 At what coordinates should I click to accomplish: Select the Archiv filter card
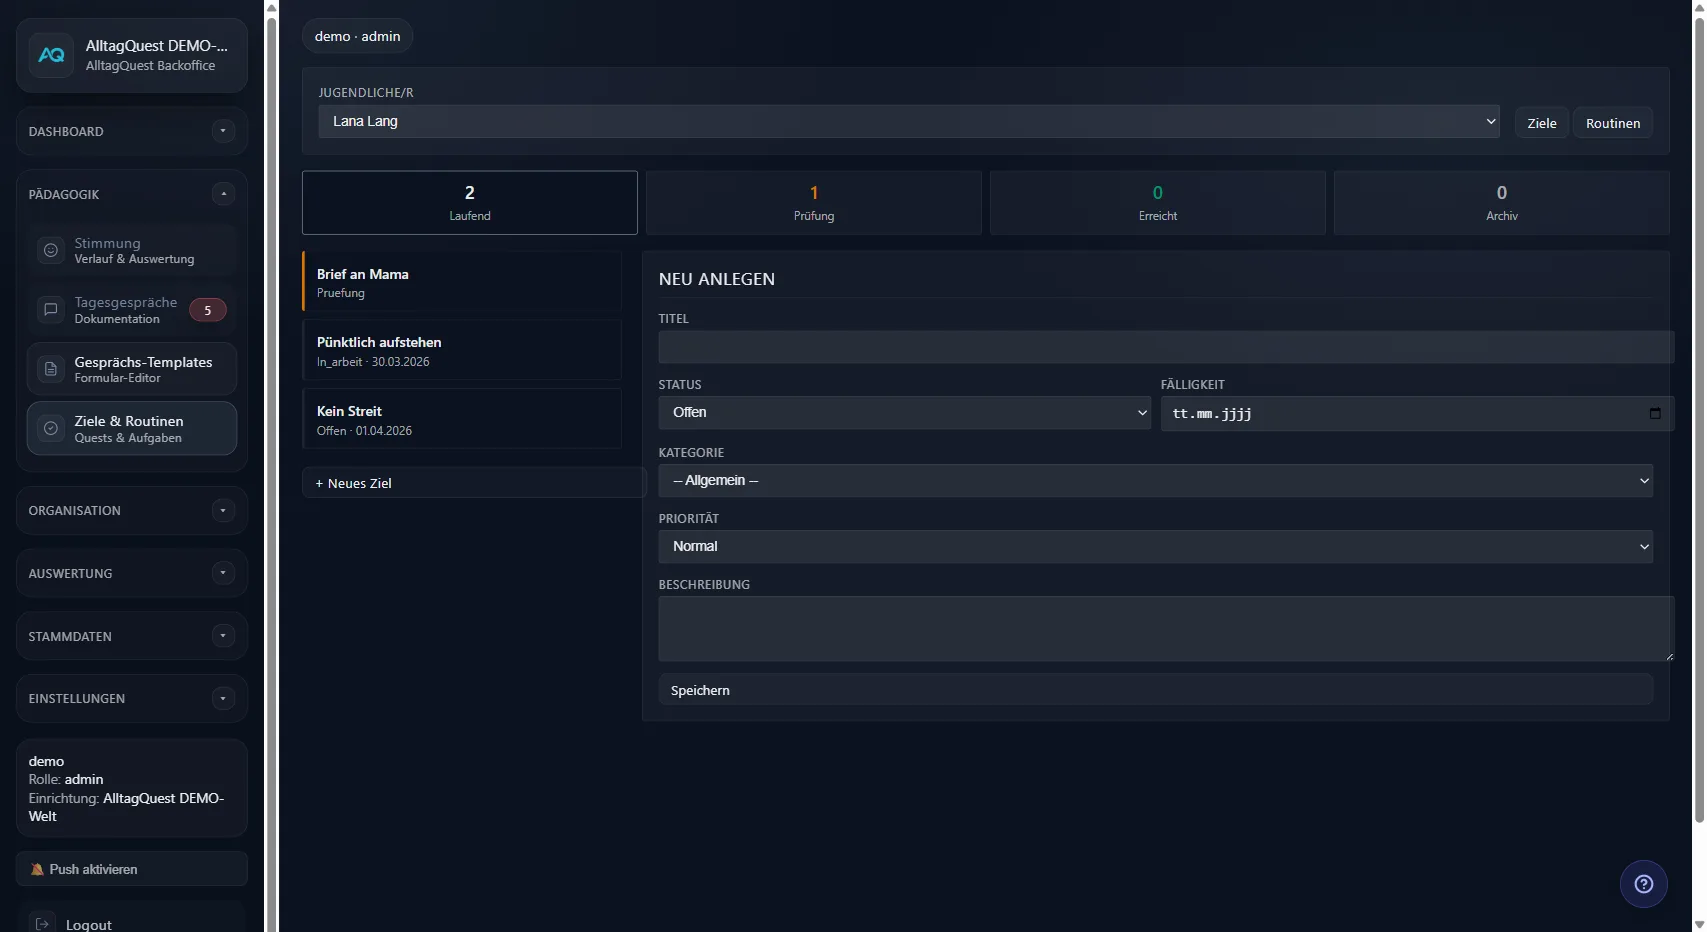1501,202
